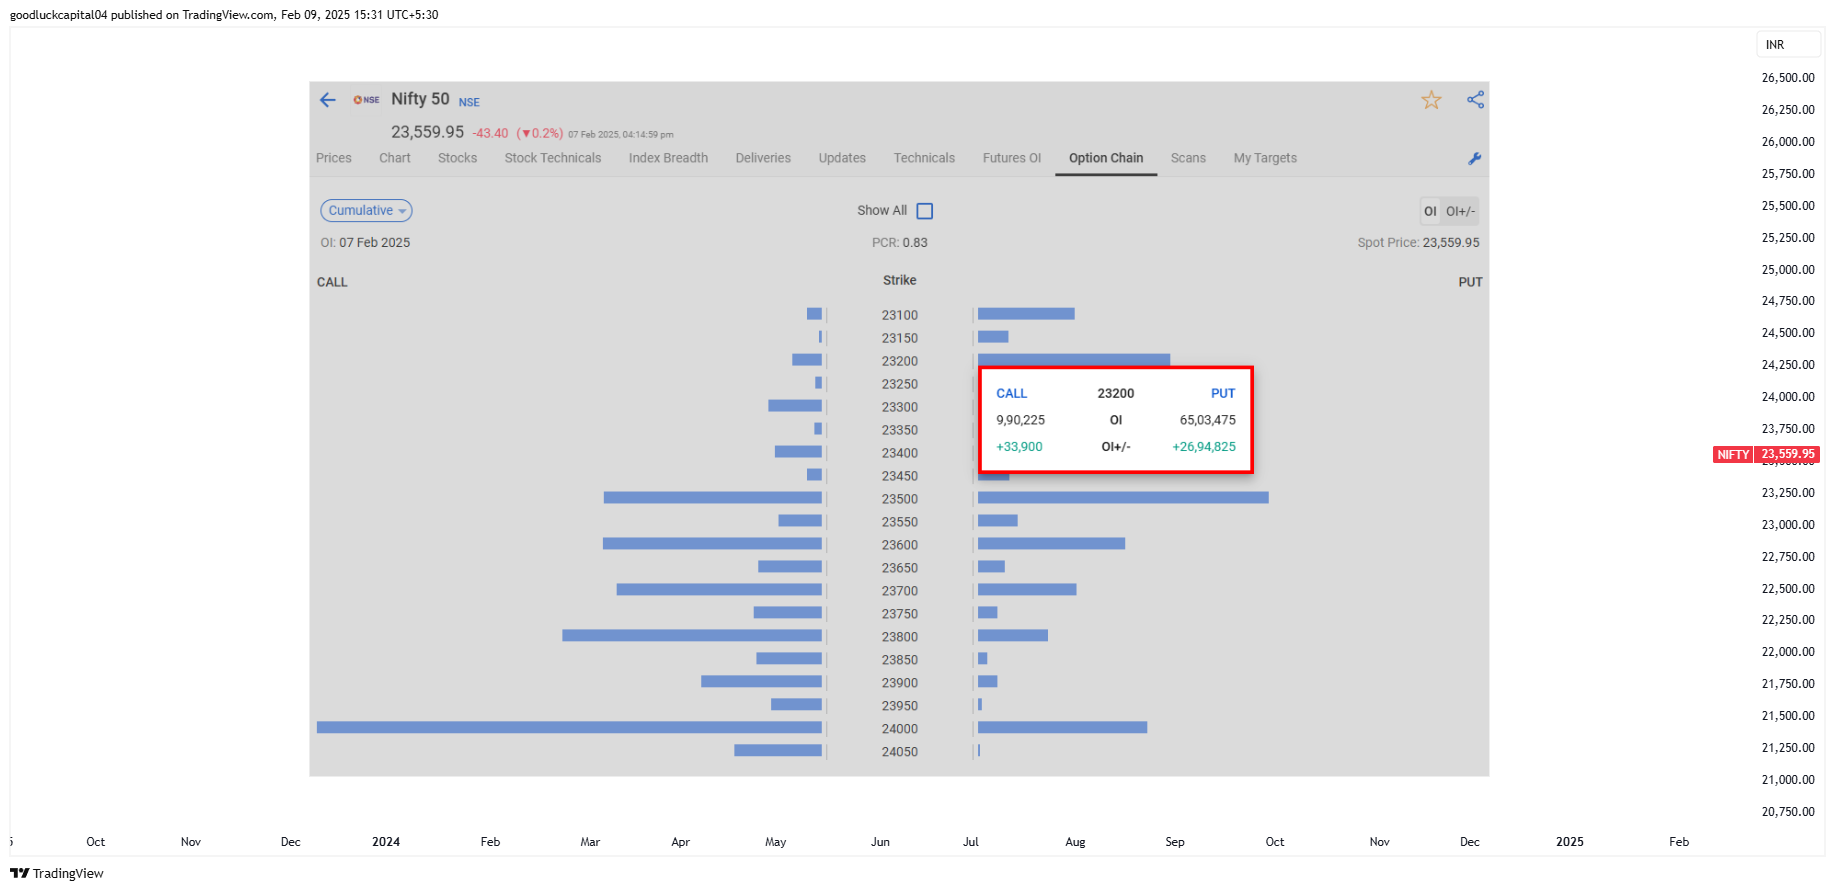Select strike 23300
Screen dimensions: 1835x891
(899, 407)
